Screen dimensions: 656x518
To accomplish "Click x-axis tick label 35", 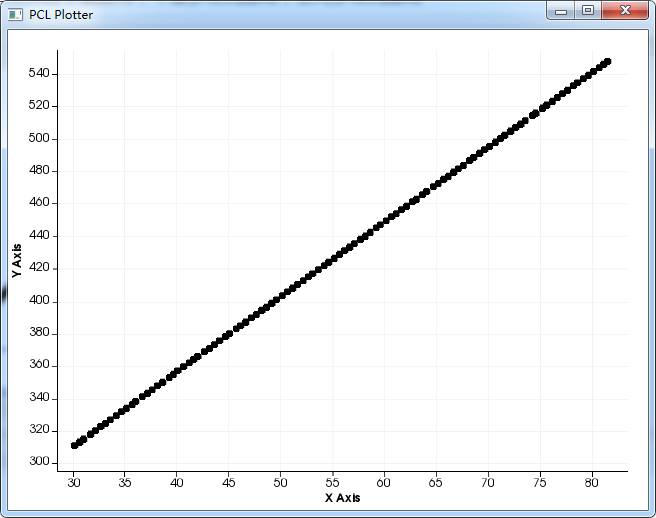I will [x=125, y=483].
